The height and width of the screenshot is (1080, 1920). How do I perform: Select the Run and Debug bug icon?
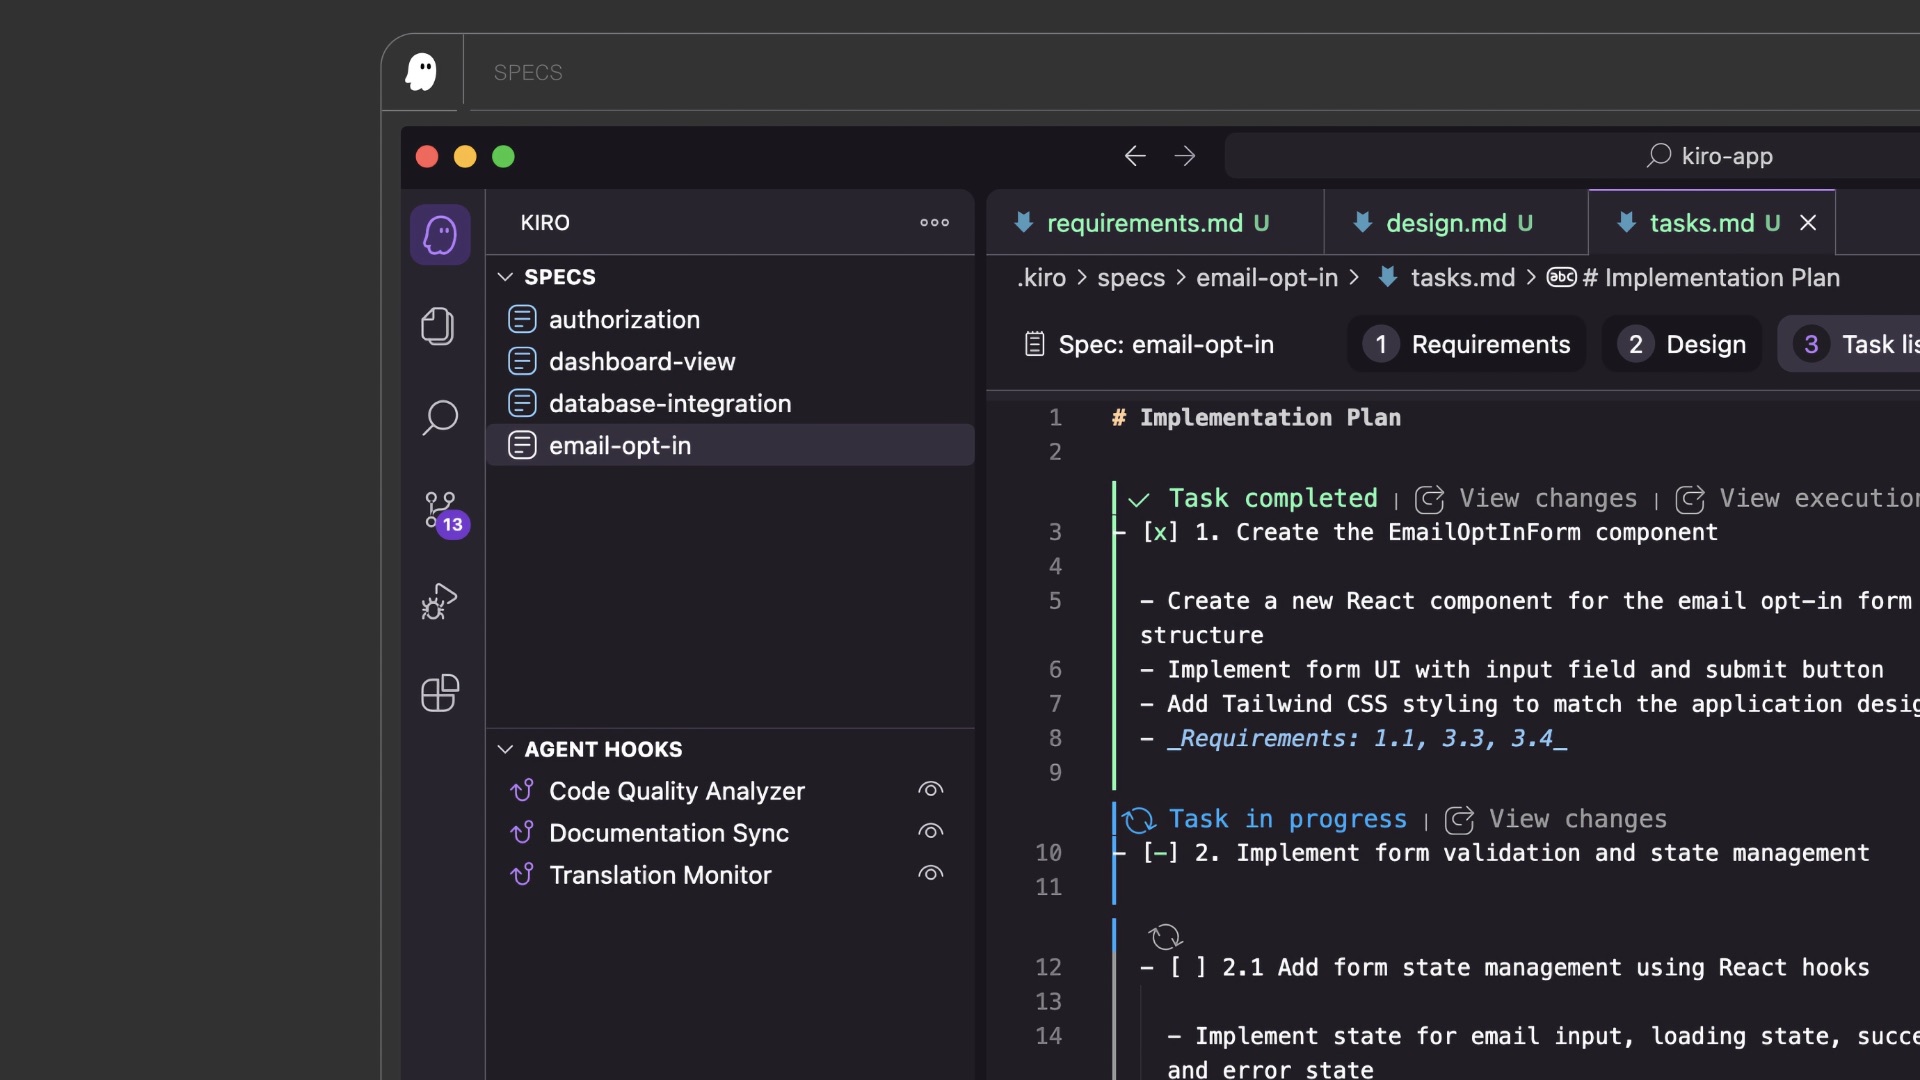[438, 601]
